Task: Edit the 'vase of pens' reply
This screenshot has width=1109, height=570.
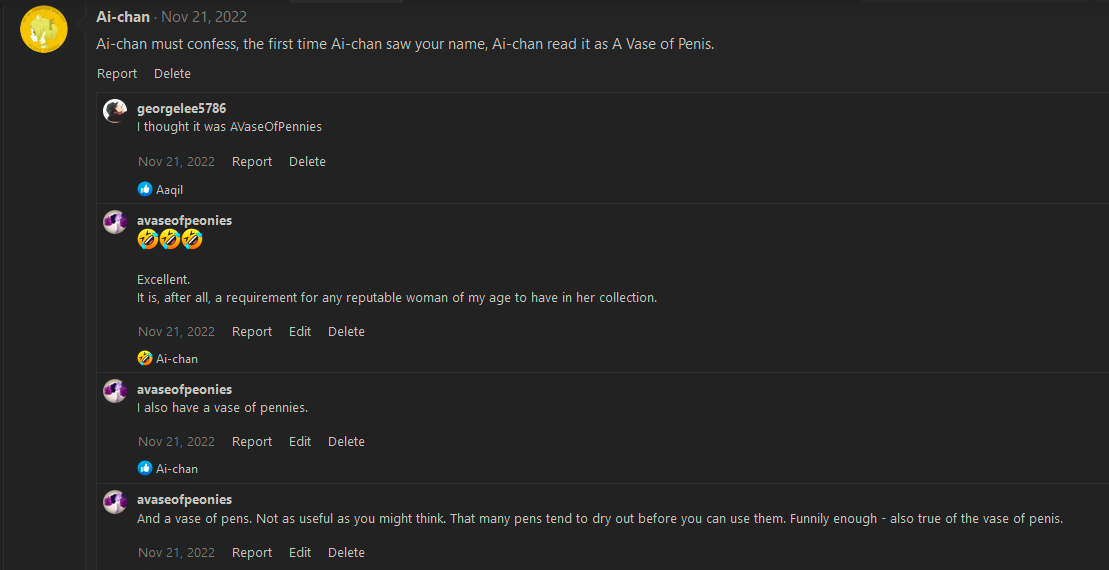Action: [300, 553]
